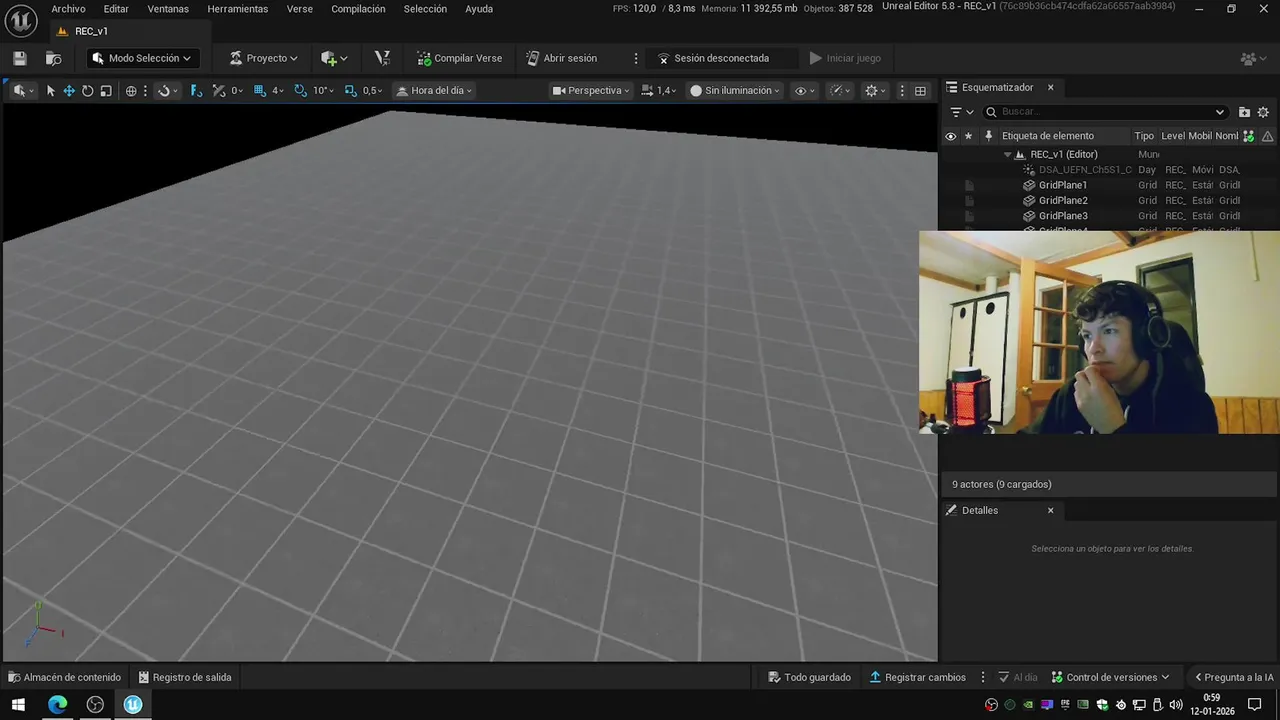Click the save level floppy disk icon
1280x720 pixels.
point(19,58)
